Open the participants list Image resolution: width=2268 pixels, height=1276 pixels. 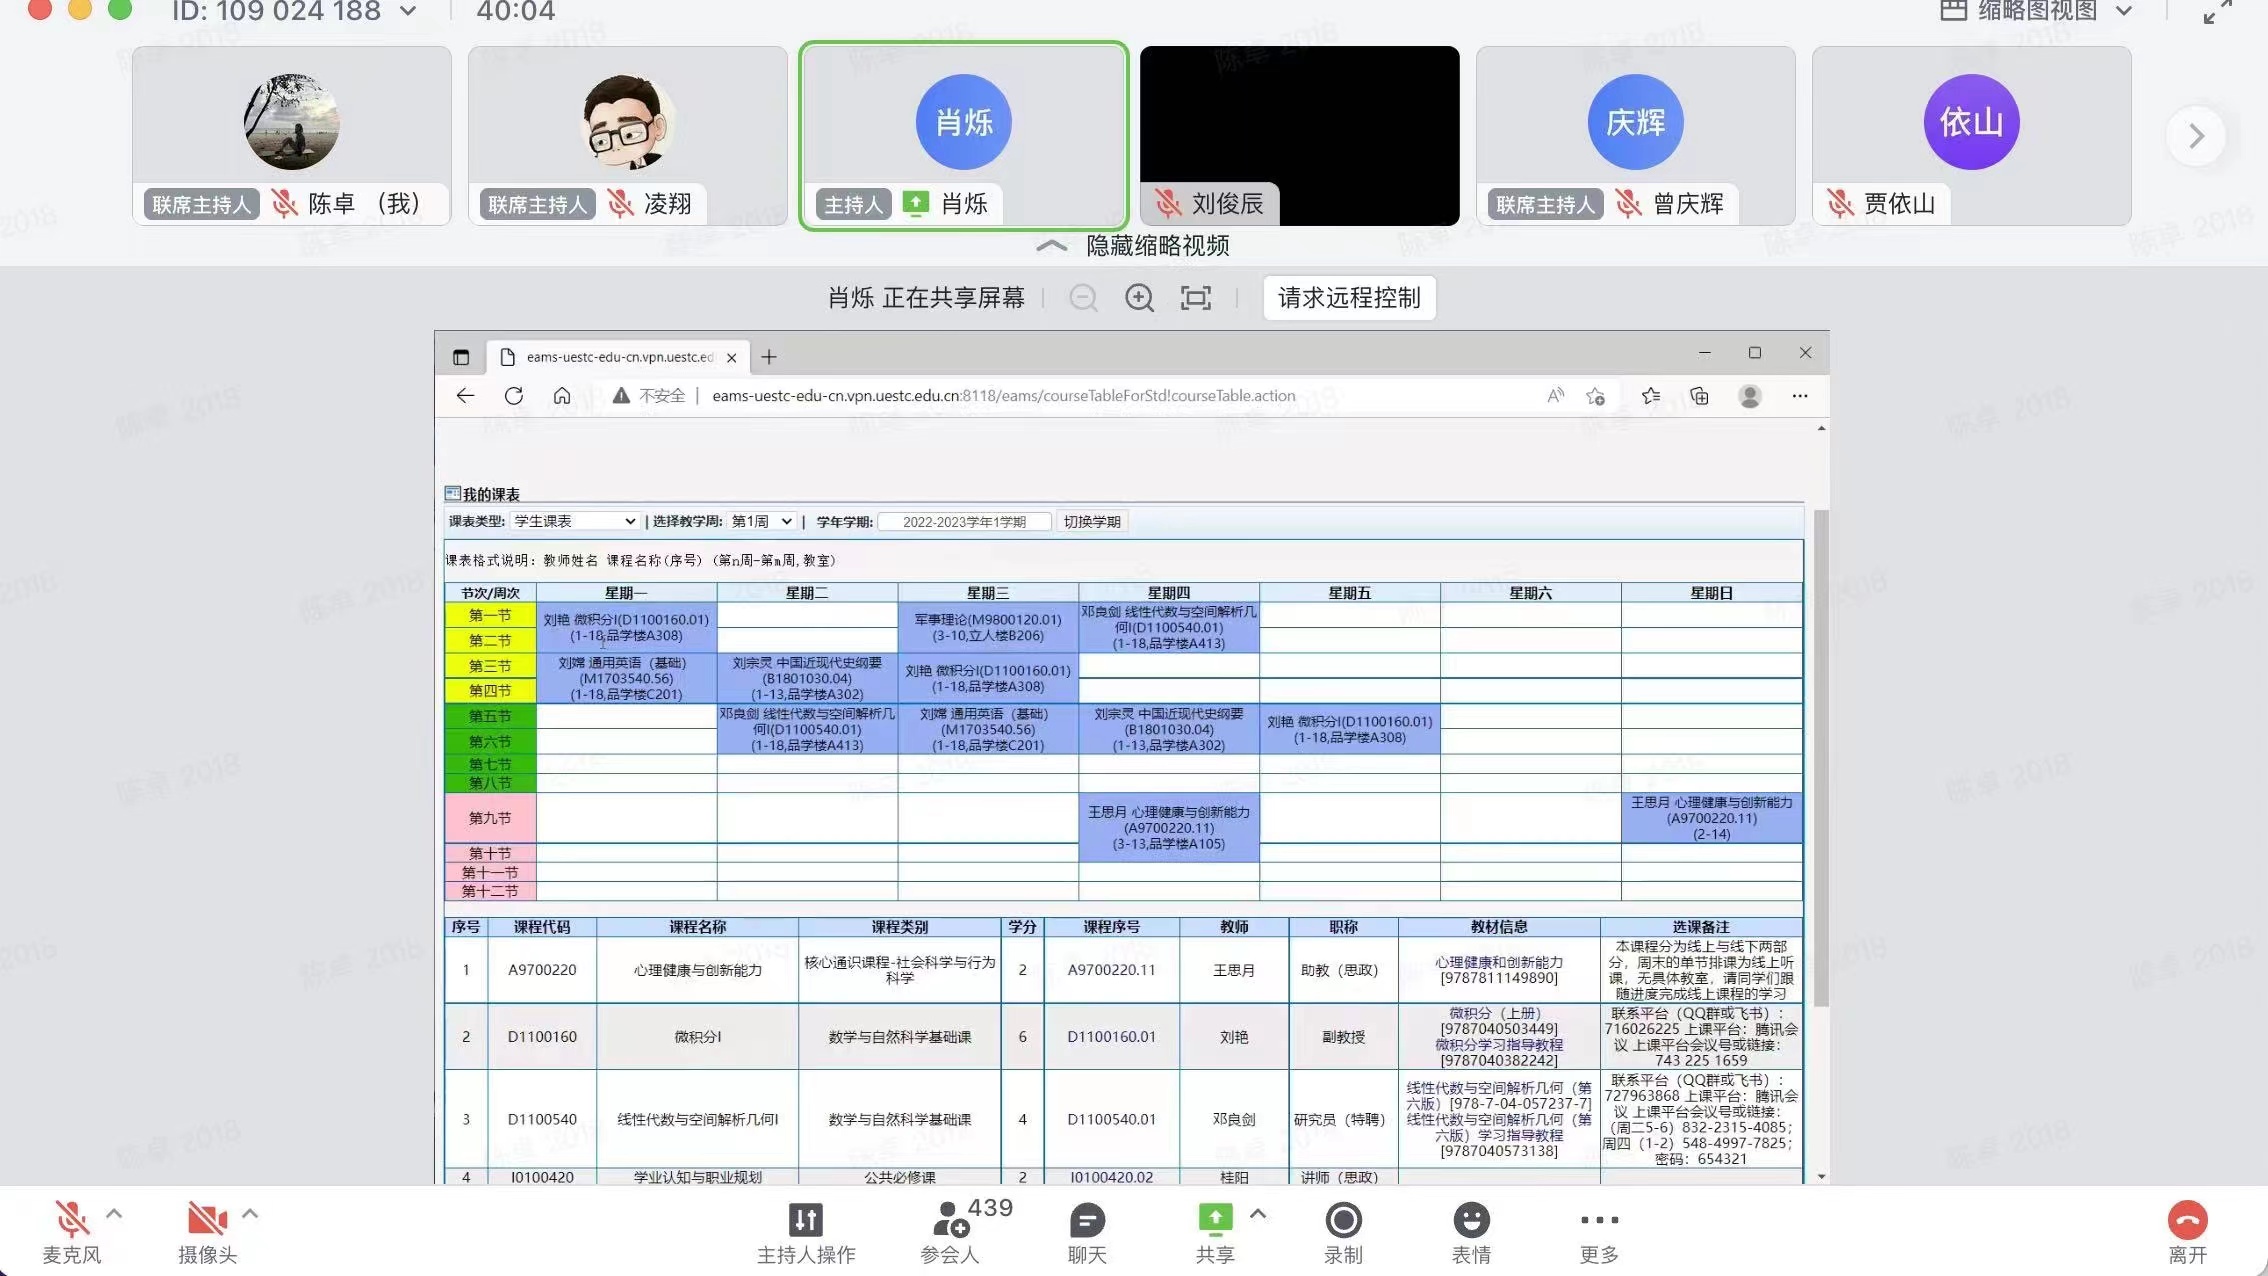click(948, 1221)
